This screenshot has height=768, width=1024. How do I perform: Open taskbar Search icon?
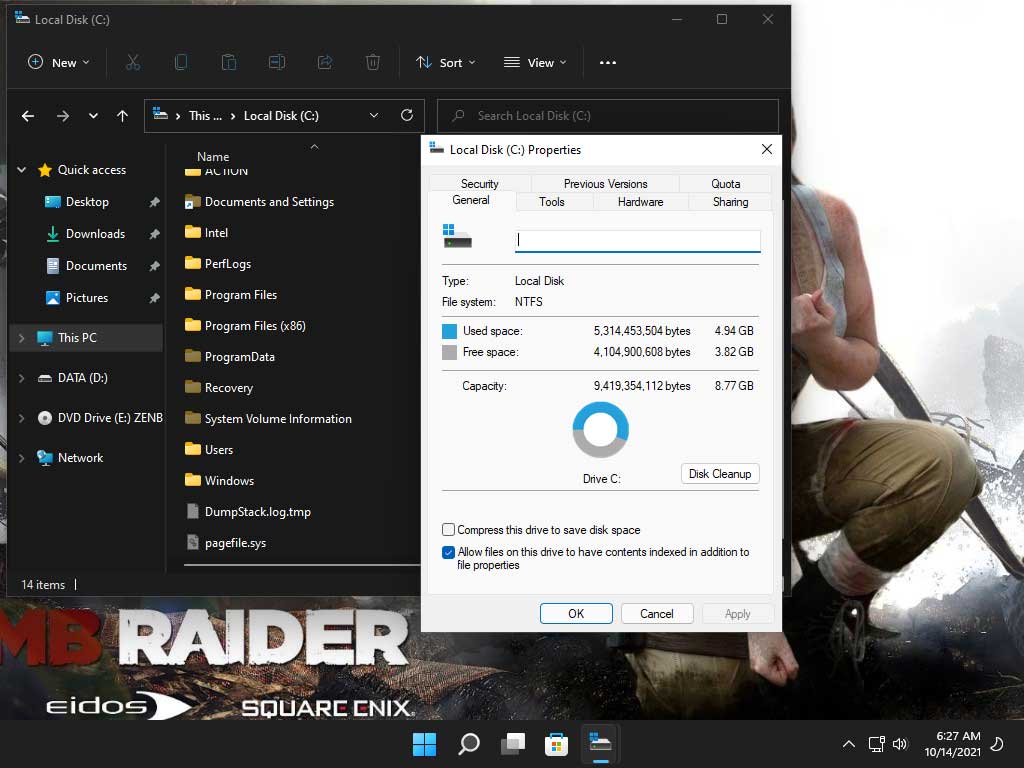pos(469,744)
